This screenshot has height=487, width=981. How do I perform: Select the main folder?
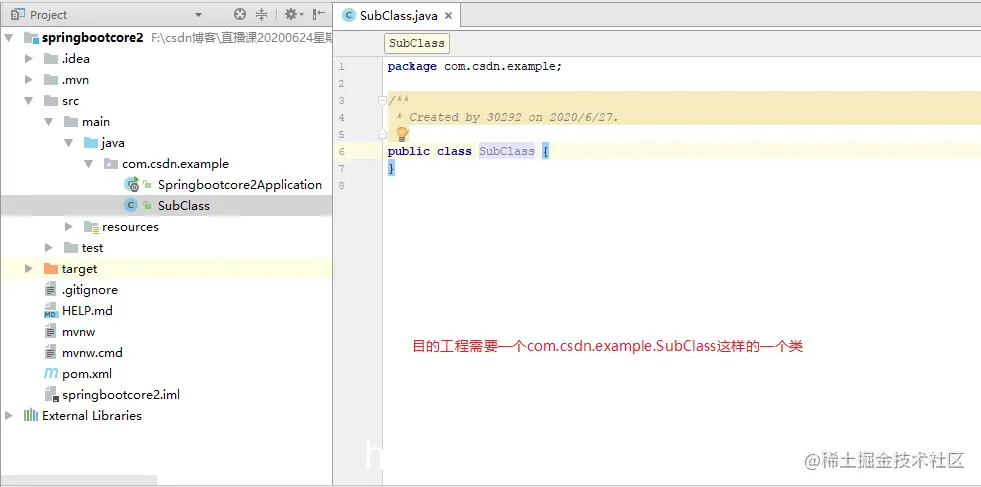click(x=96, y=121)
